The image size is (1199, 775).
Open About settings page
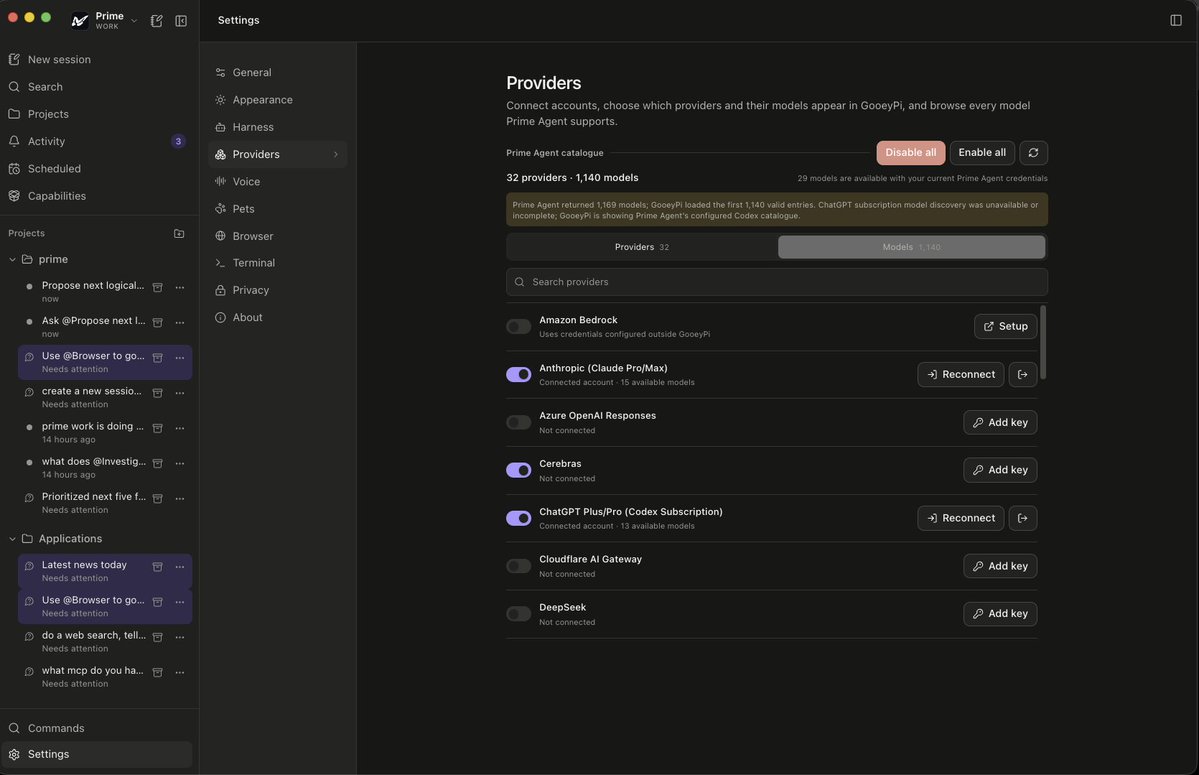tap(278, 317)
